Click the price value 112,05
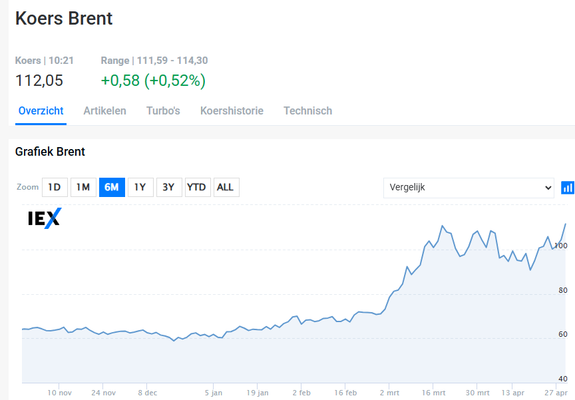The width and height of the screenshot is (575, 400). click(x=39, y=81)
